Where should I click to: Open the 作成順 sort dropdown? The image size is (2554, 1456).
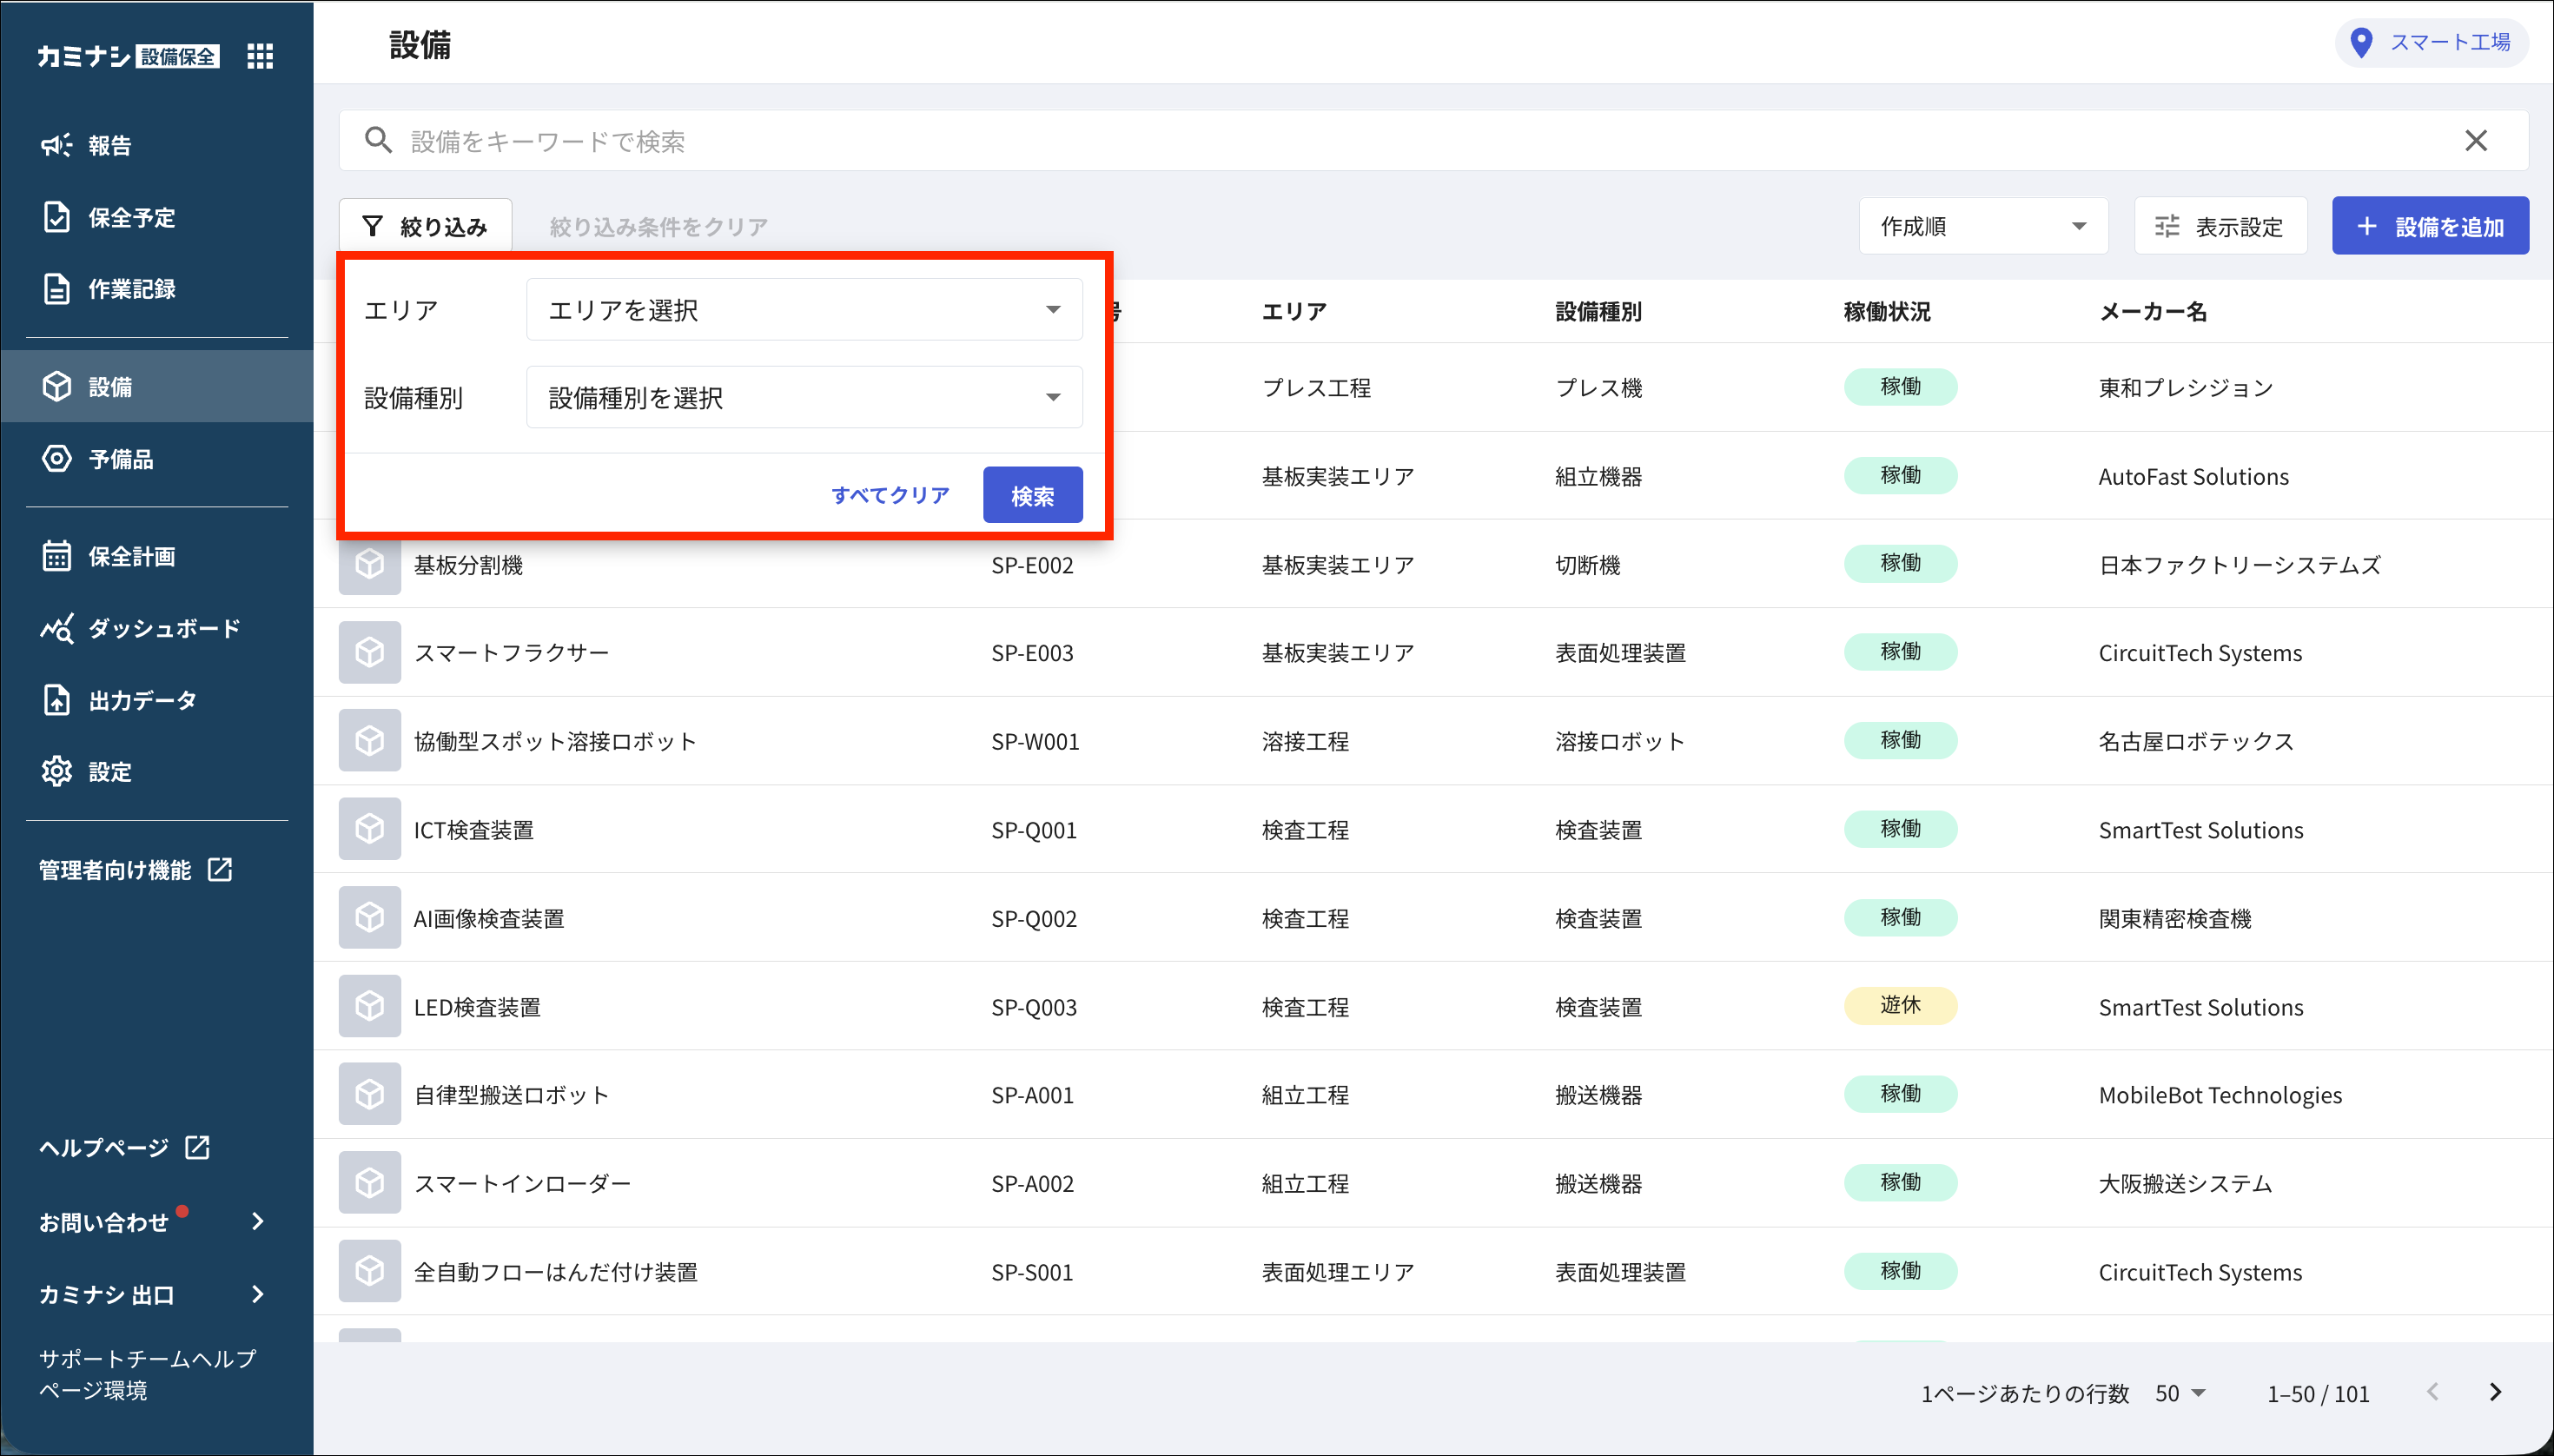click(1982, 226)
